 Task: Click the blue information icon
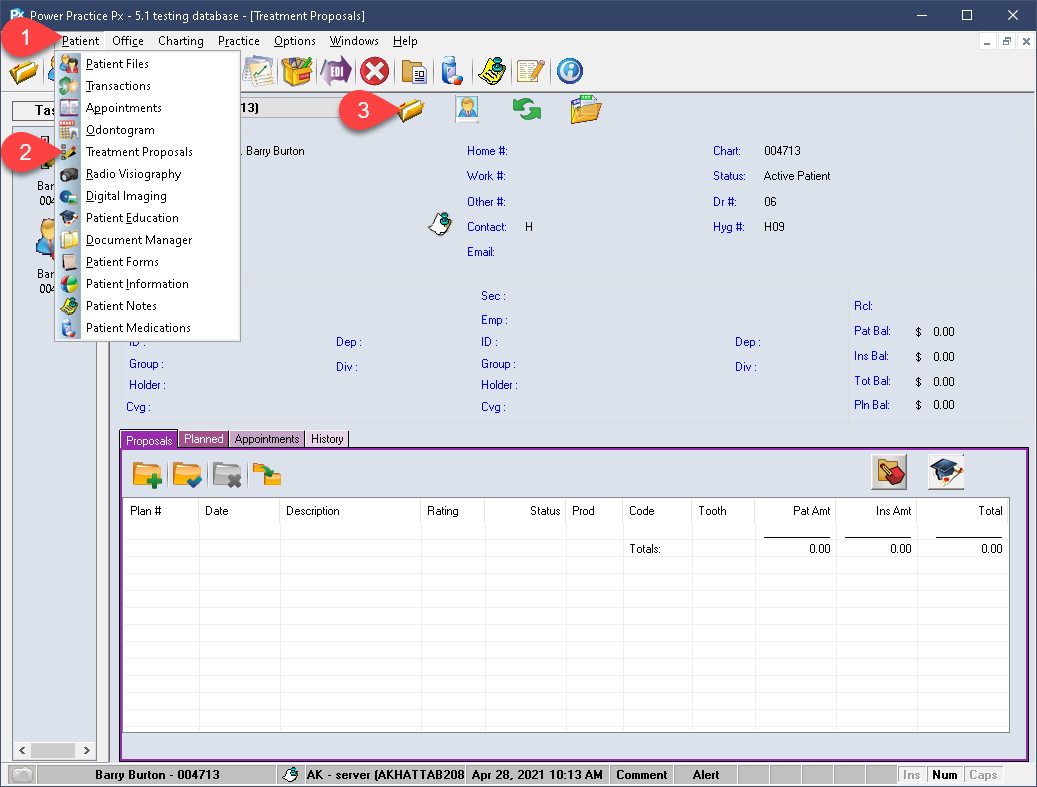click(569, 71)
